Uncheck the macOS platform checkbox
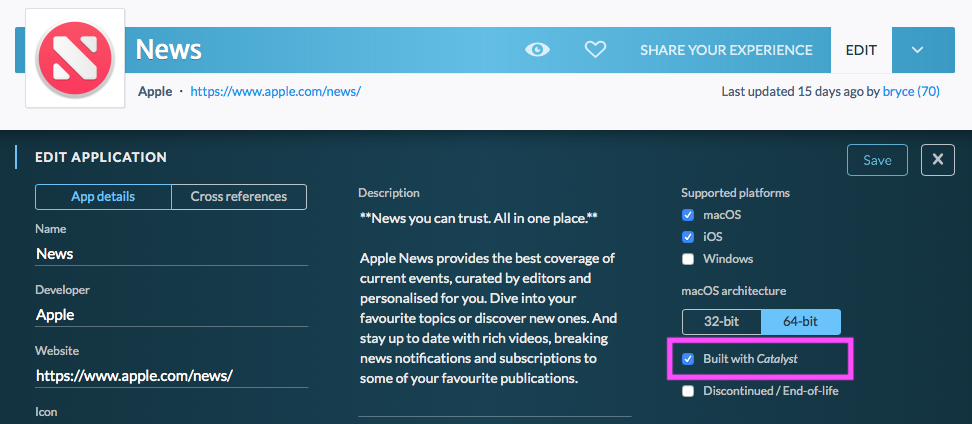 pos(687,215)
